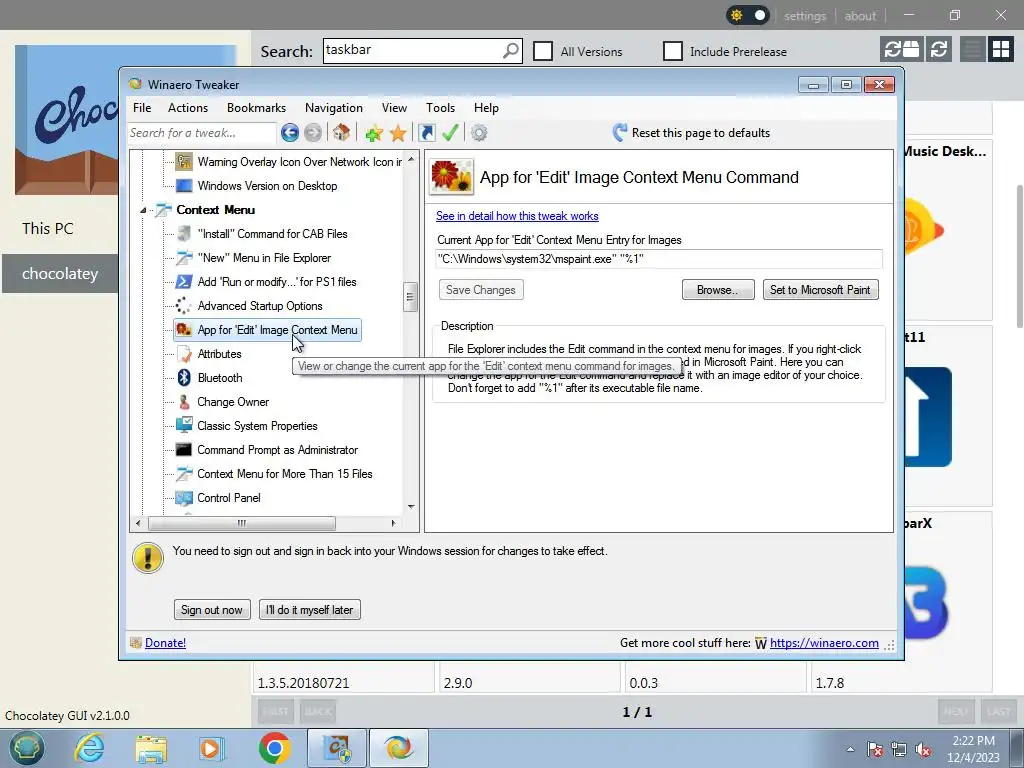Click the Sign out now button
The image size is (1024, 768).
click(x=212, y=610)
